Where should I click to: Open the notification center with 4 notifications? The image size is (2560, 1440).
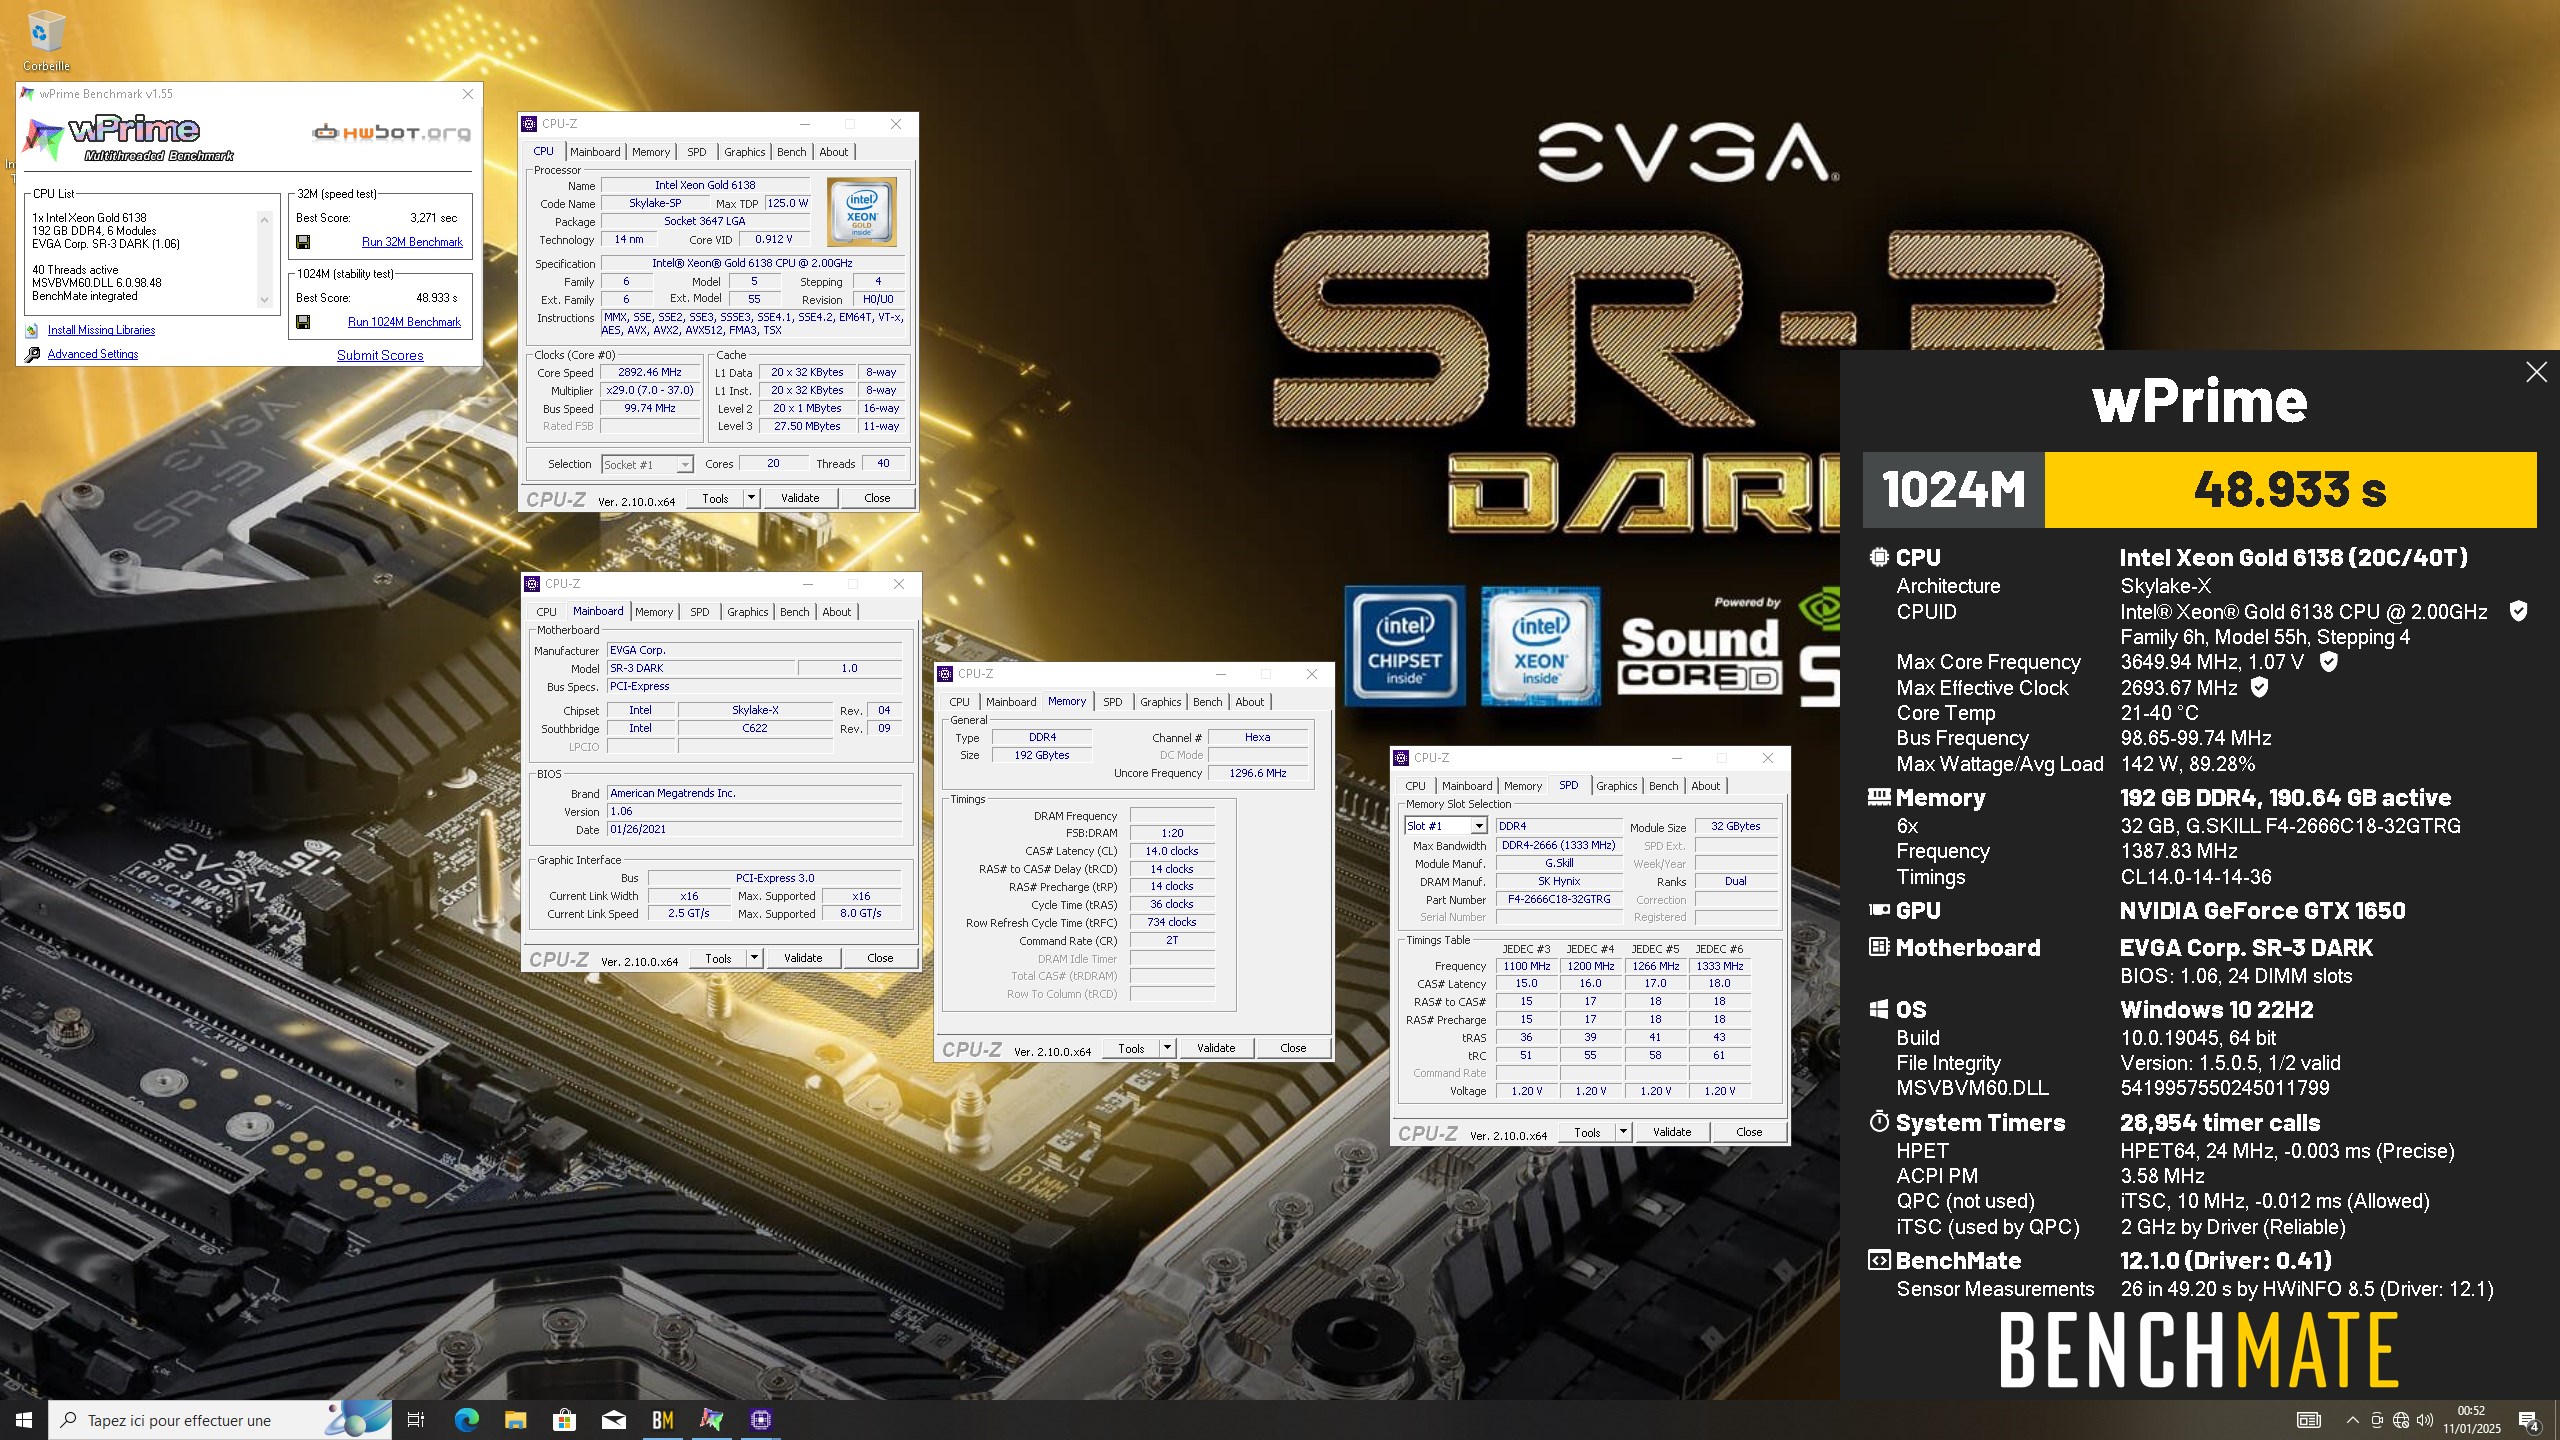tap(2529, 1420)
